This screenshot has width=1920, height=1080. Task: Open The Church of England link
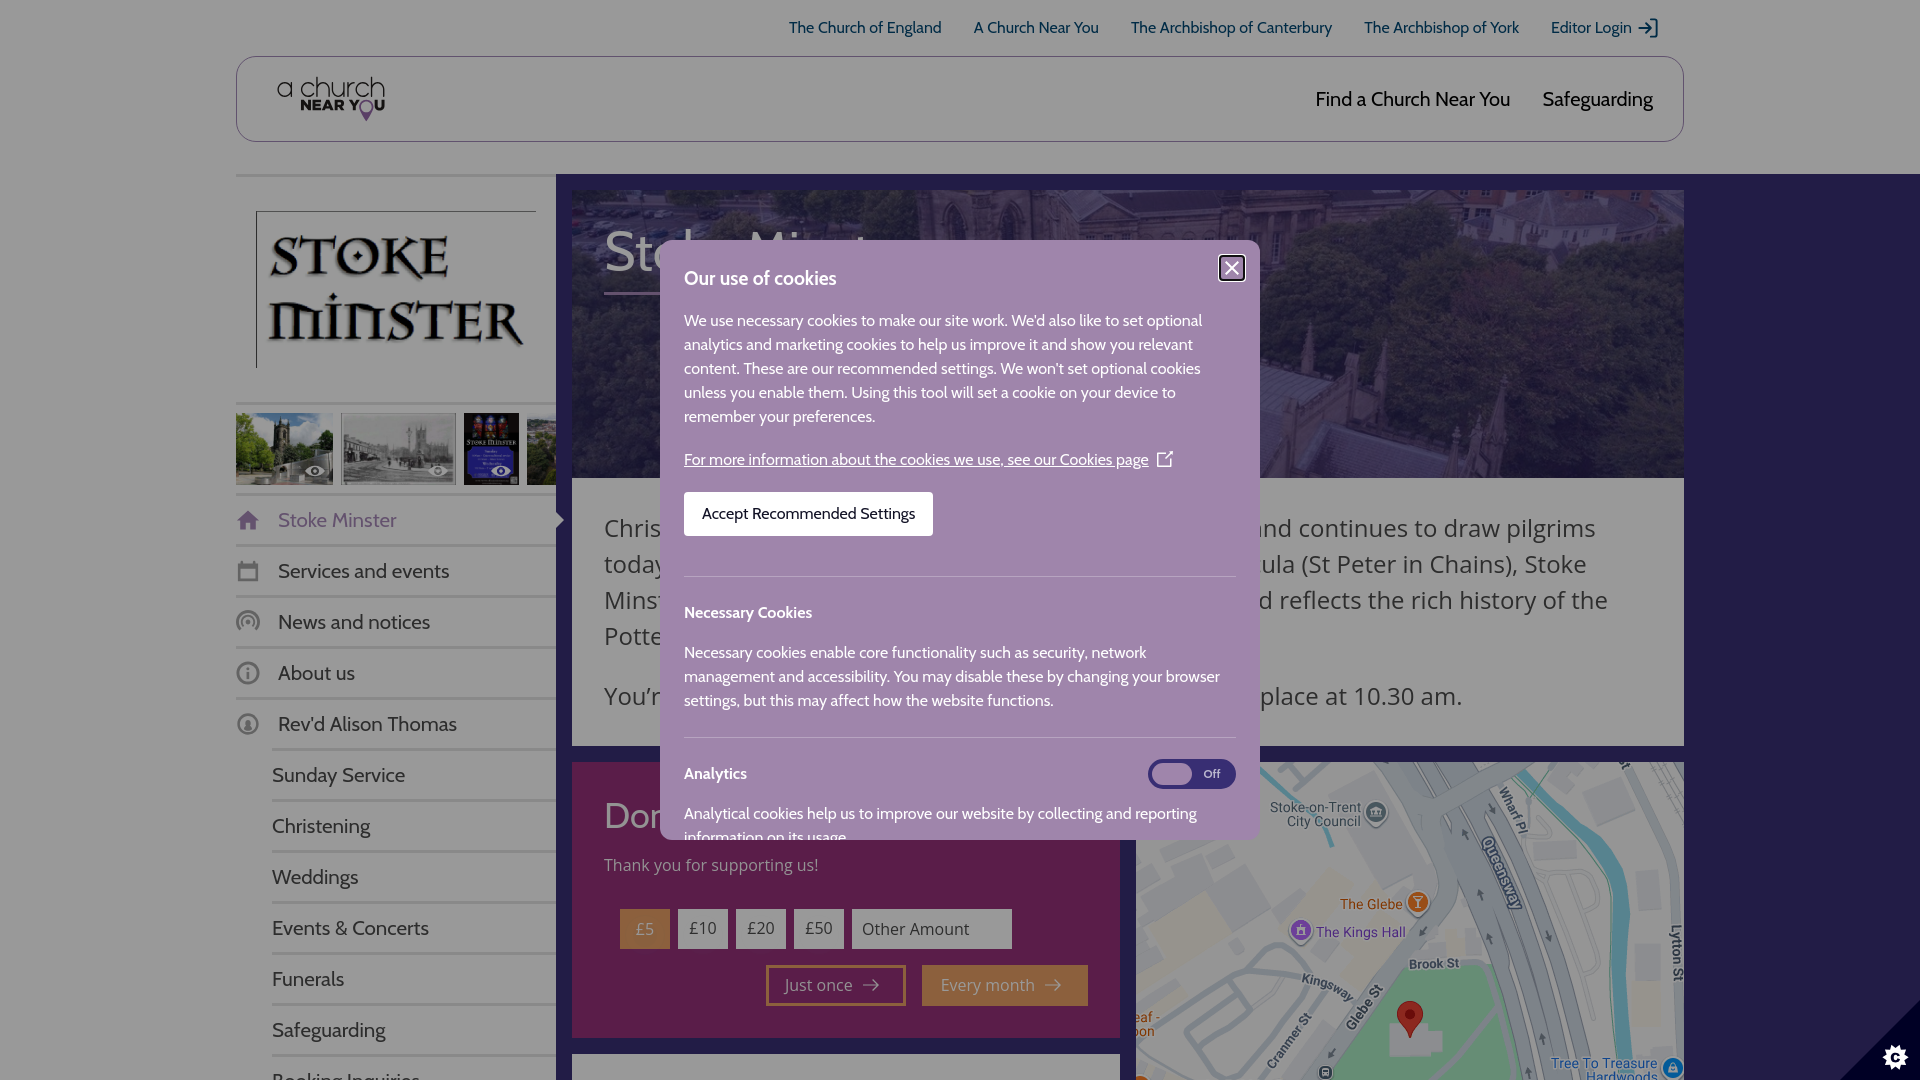(865, 28)
